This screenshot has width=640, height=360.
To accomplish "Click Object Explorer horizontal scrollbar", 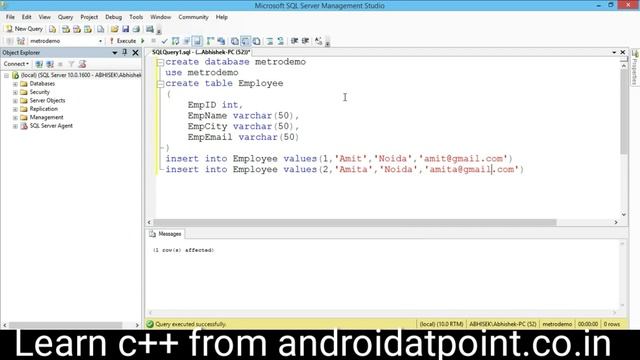I will pyautogui.click(x=65, y=325).
